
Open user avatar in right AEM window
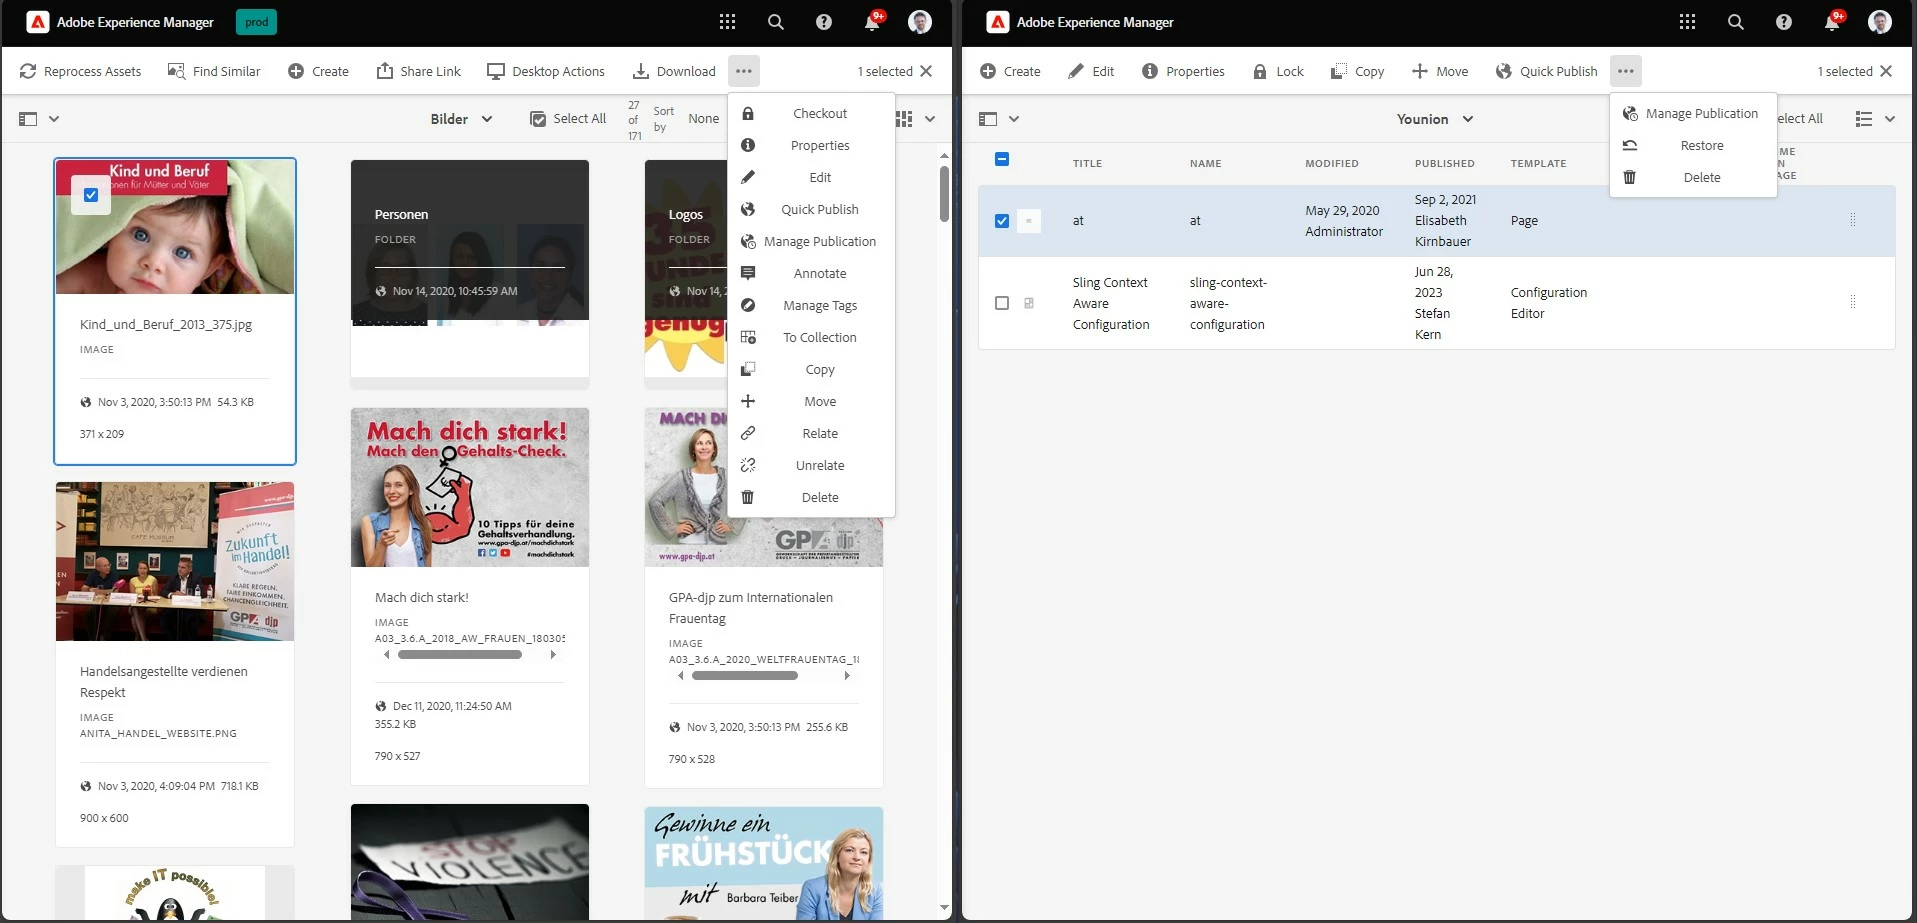pos(1879,22)
